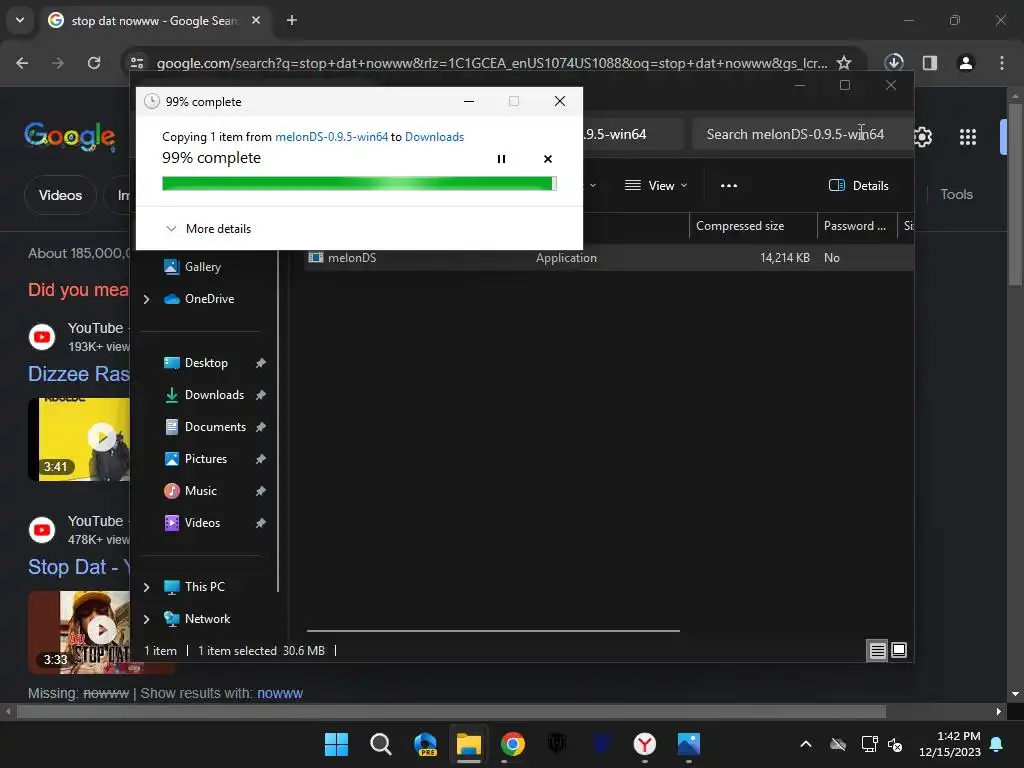1024x768 pixels.
Task: Unpin Downloads using its pin icon
Action: (x=261, y=395)
